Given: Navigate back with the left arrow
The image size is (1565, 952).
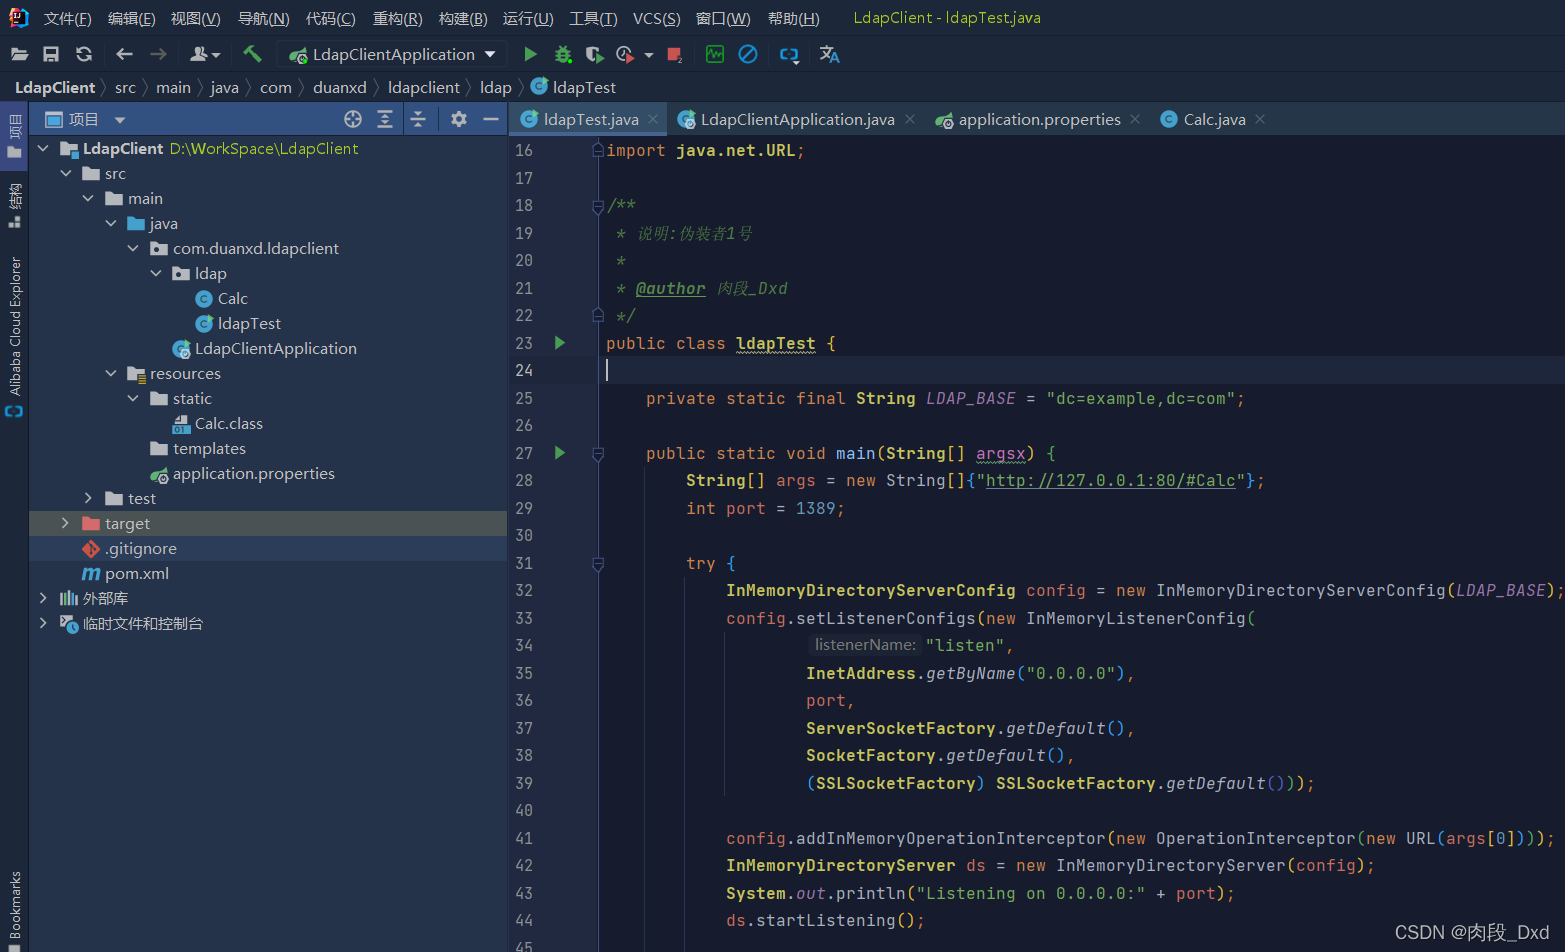Looking at the screenshot, I should click(124, 54).
